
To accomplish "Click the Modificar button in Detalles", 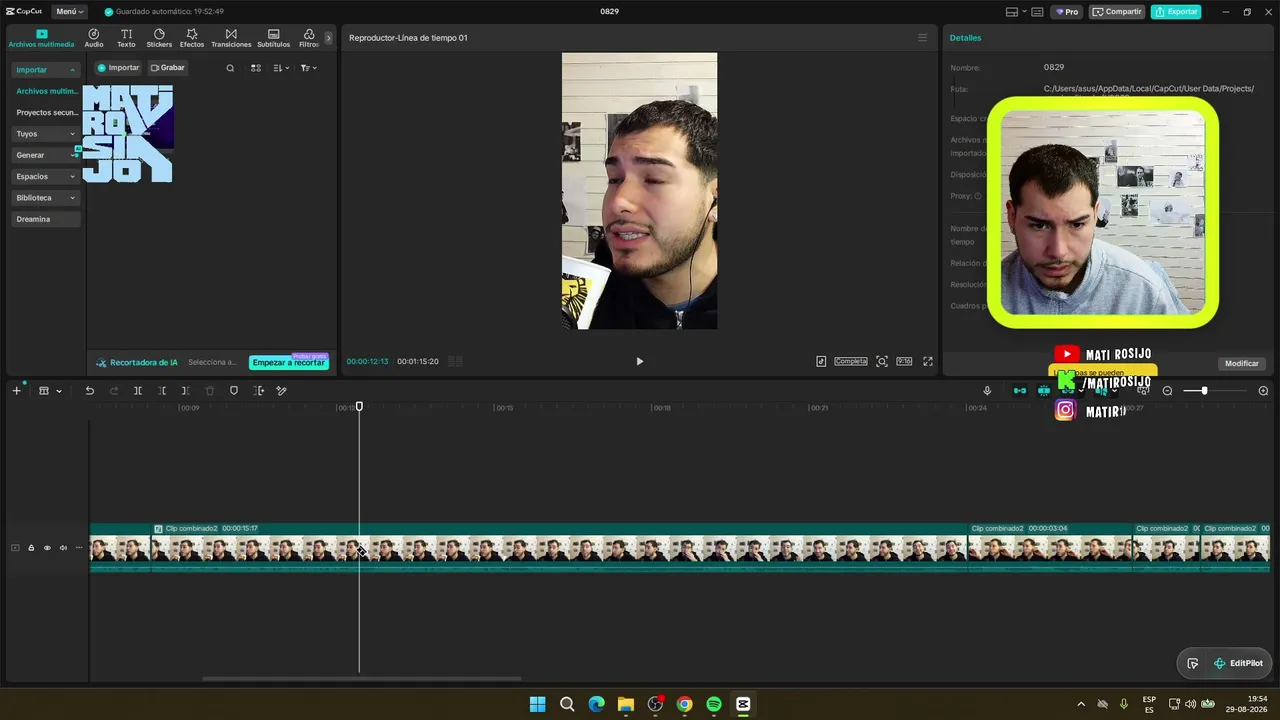I will [x=1242, y=363].
